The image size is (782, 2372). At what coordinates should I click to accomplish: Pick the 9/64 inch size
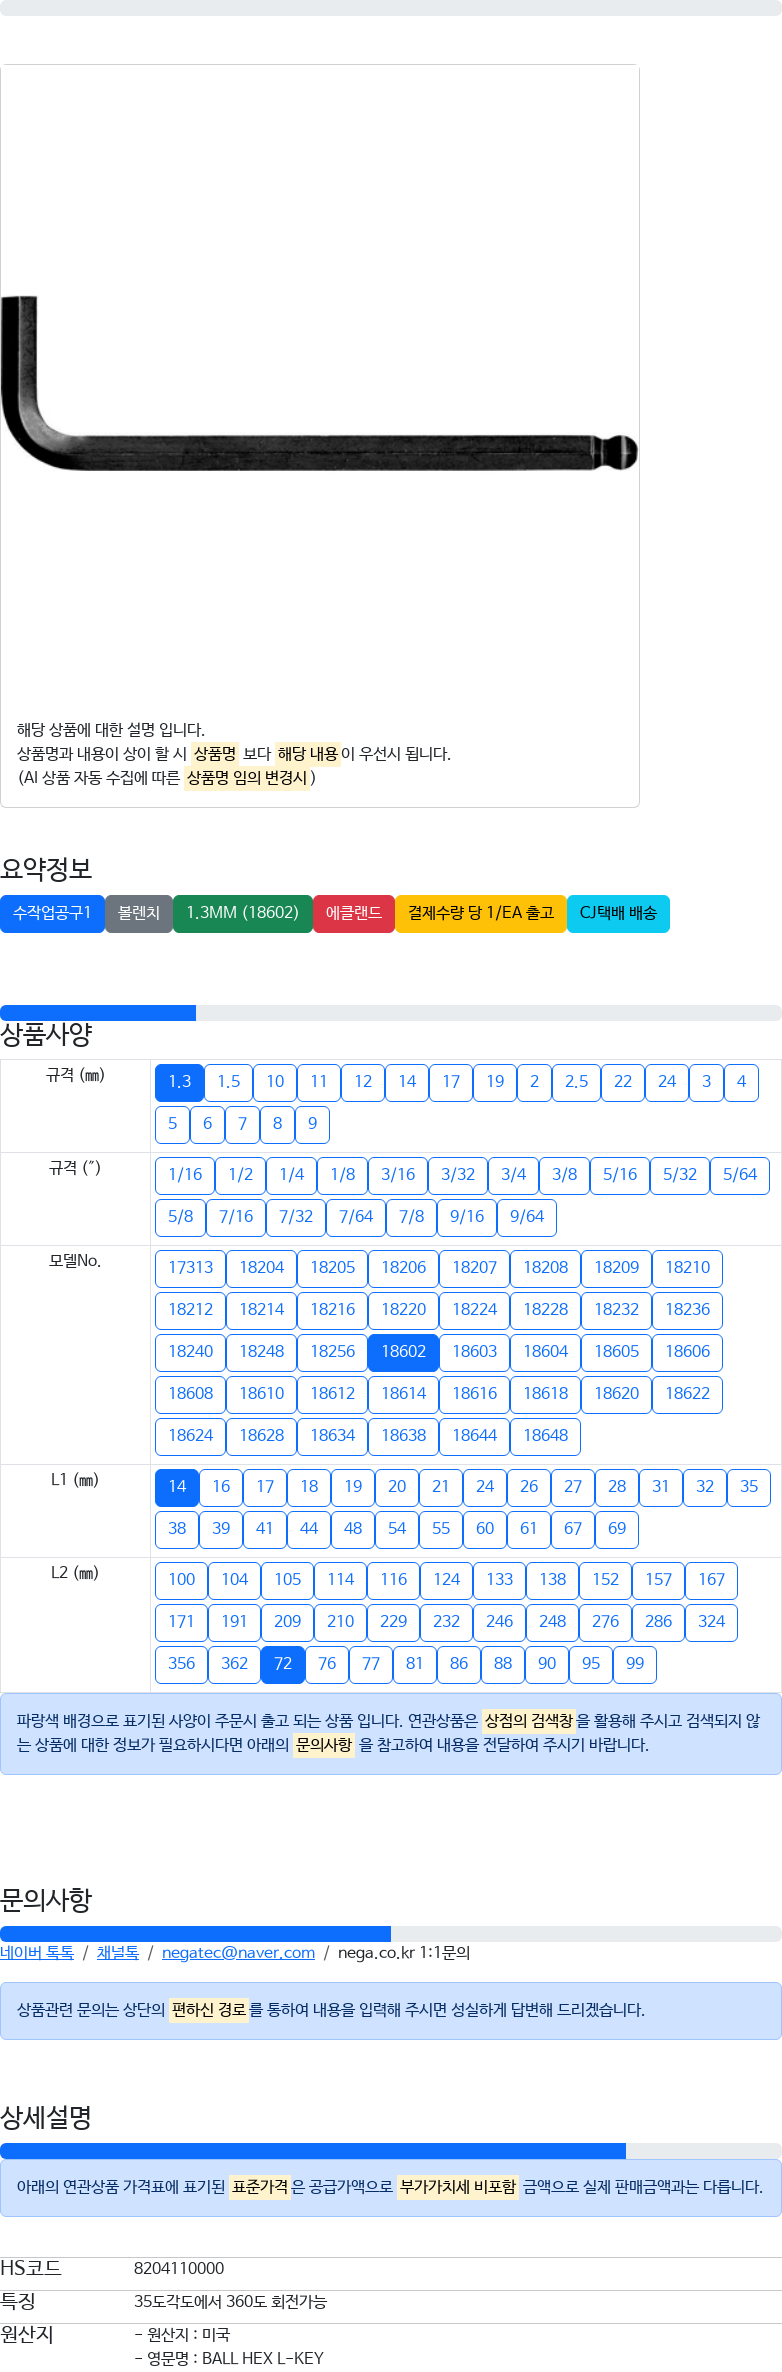tap(527, 1217)
